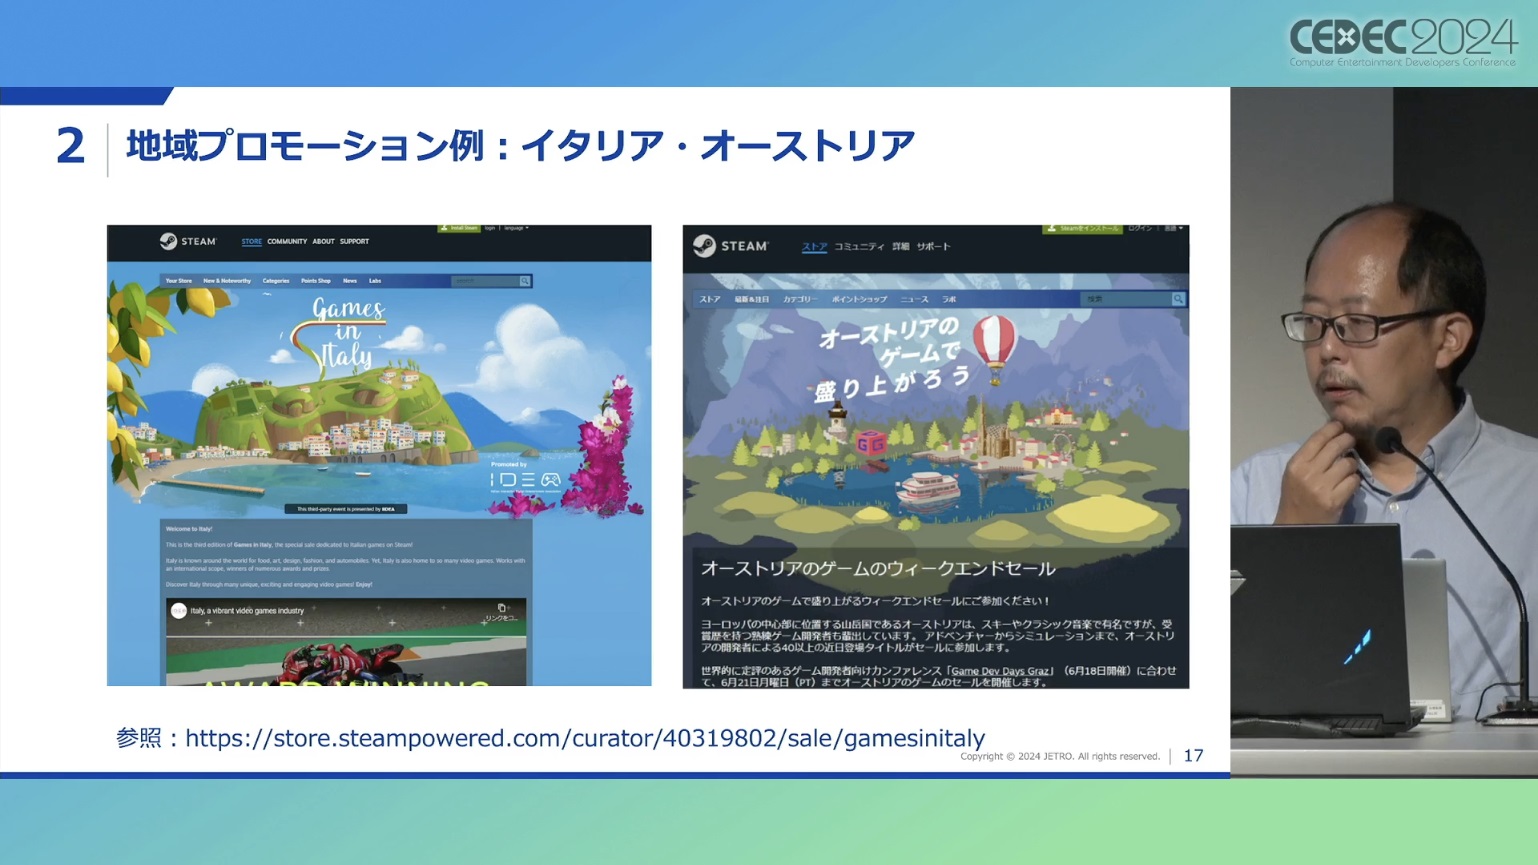Select the ポイントショップ tab
This screenshot has height=865, width=1538.
[859, 299]
